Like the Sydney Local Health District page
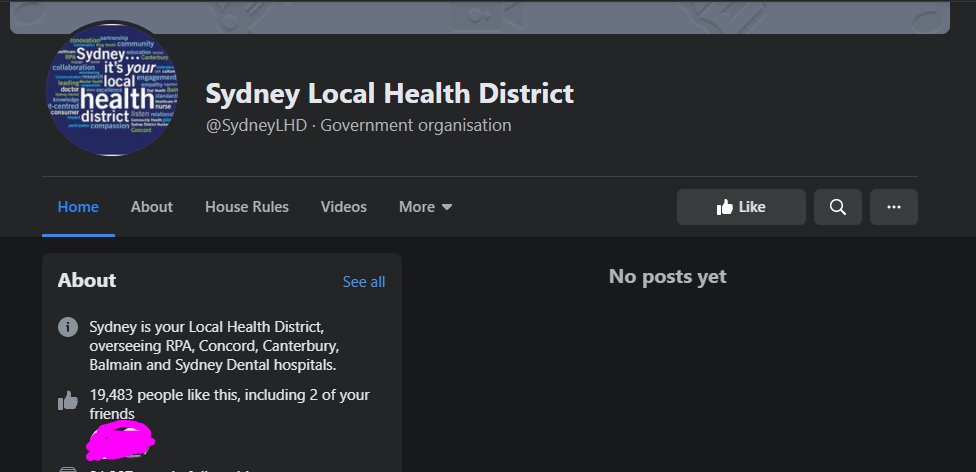The width and height of the screenshot is (976, 472). click(741, 207)
